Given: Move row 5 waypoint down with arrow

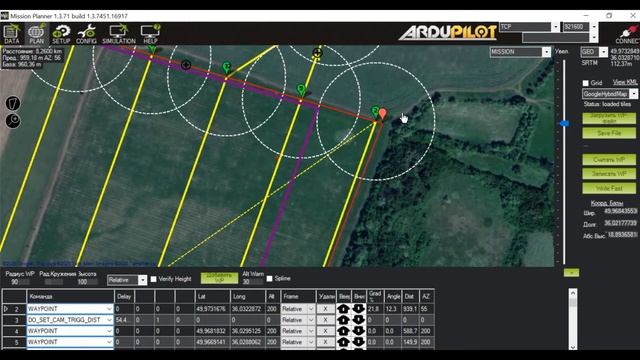Looking at the screenshot, I should pyautogui.click(x=358, y=342).
